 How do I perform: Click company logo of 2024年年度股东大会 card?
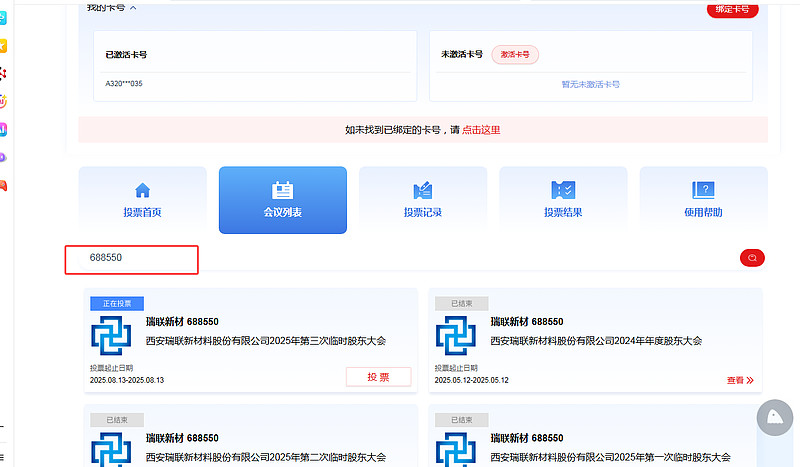point(456,335)
